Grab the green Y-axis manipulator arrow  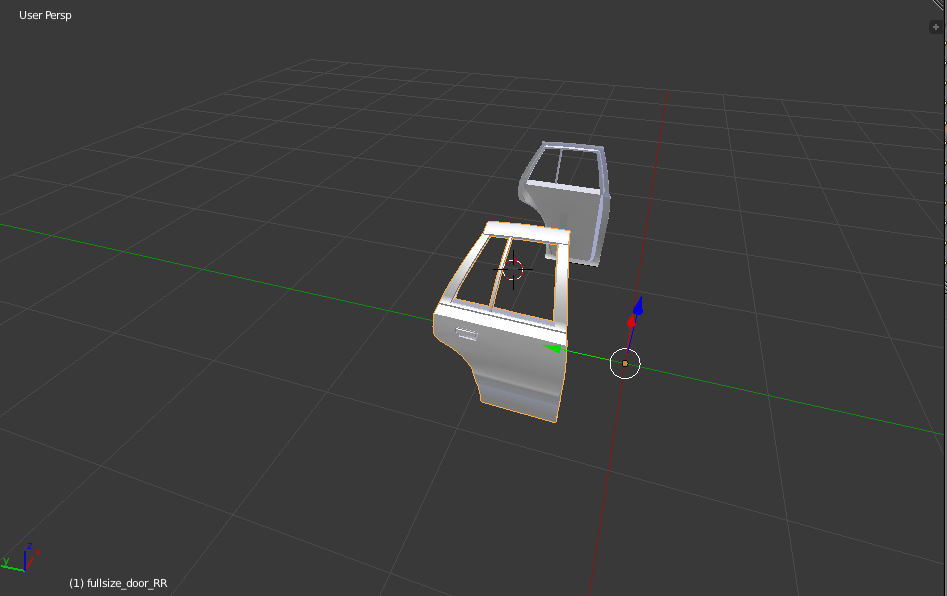coord(554,348)
